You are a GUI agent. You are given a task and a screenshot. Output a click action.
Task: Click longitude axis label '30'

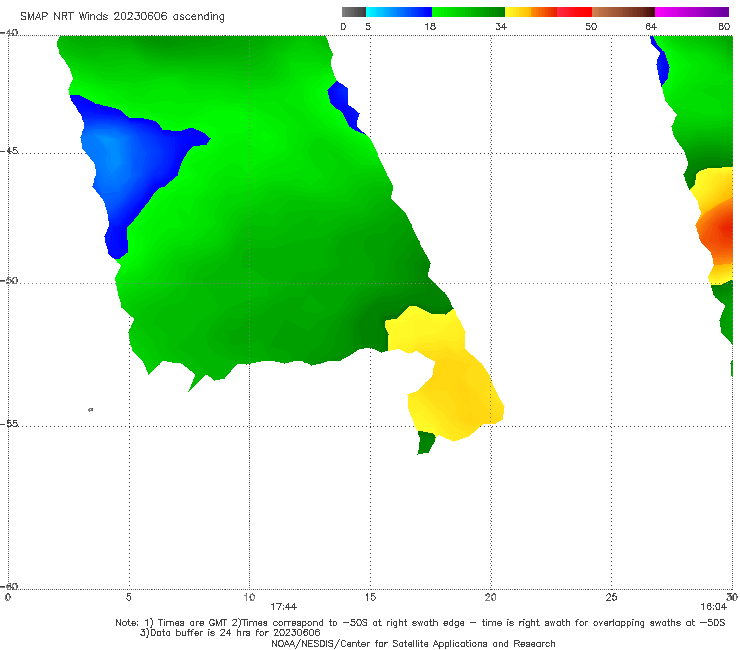tap(732, 598)
